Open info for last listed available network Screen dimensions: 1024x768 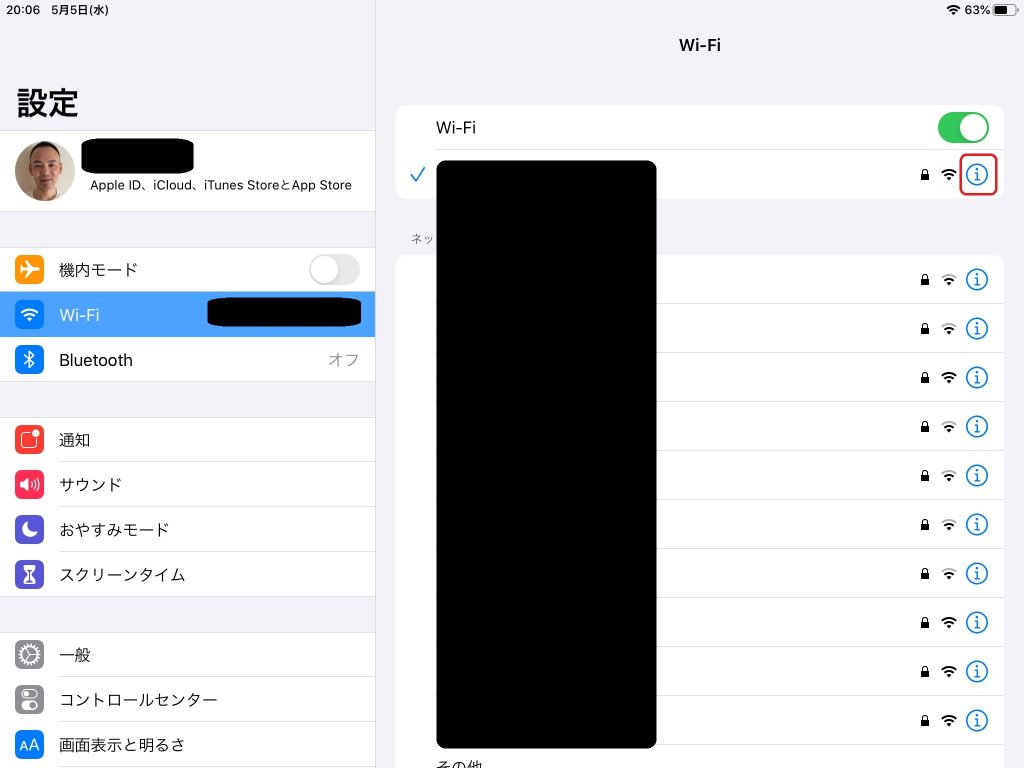tap(977, 720)
